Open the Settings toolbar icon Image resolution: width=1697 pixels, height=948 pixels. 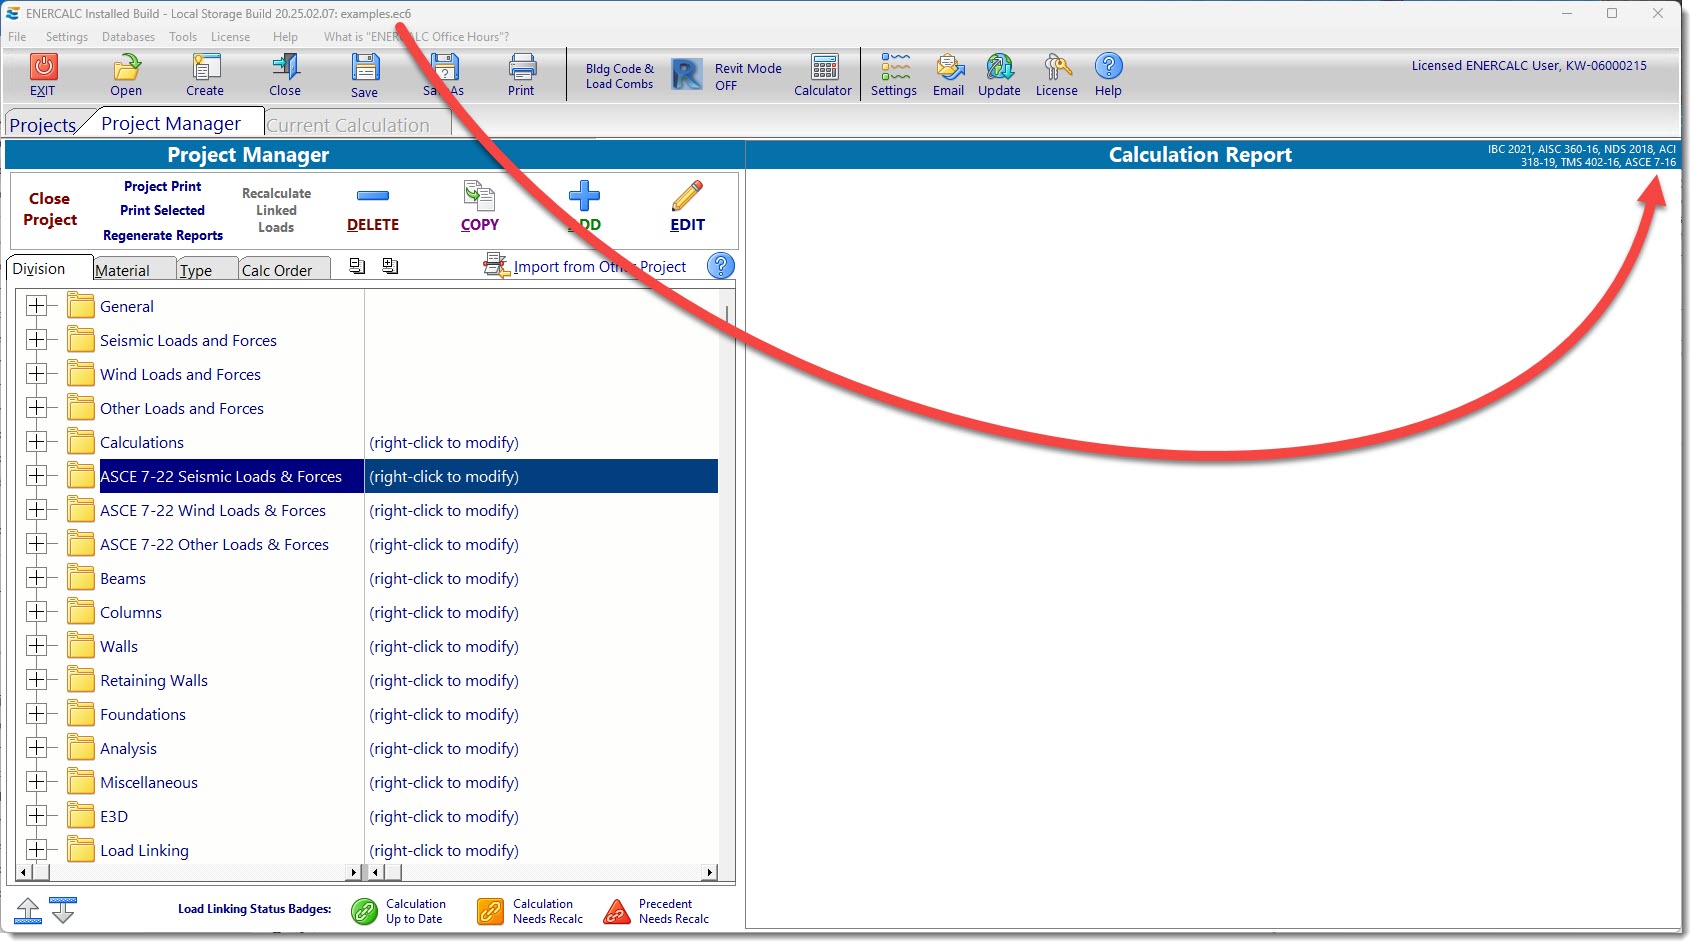coord(895,67)
